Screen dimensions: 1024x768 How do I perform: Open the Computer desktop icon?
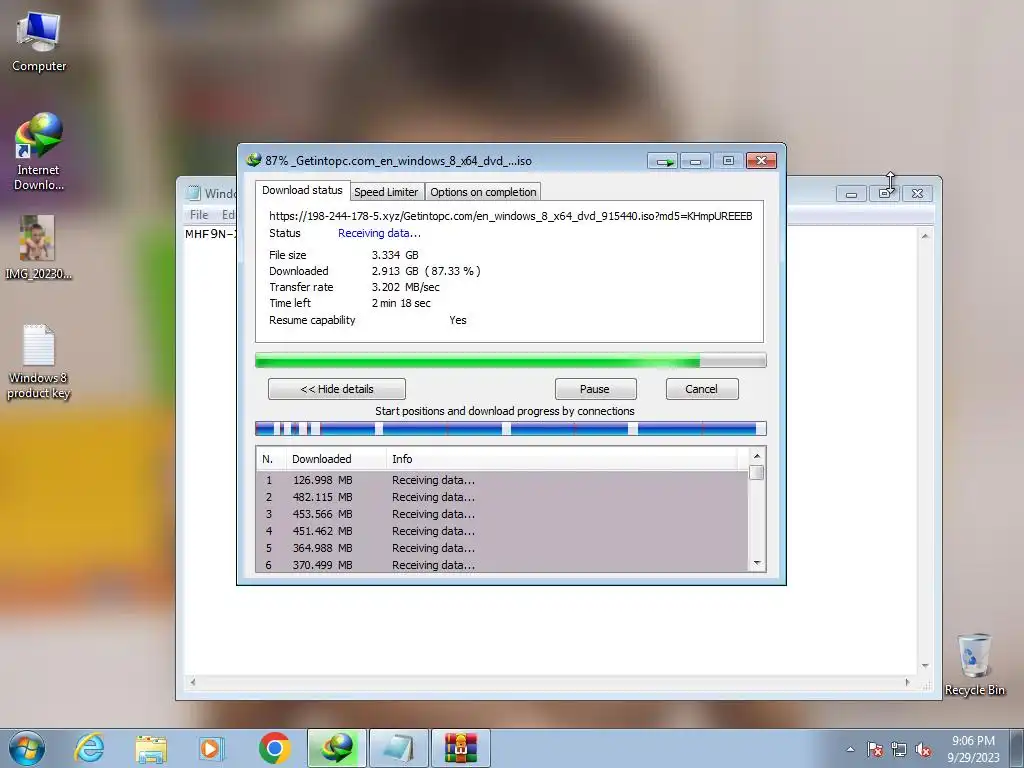(39, 40)
